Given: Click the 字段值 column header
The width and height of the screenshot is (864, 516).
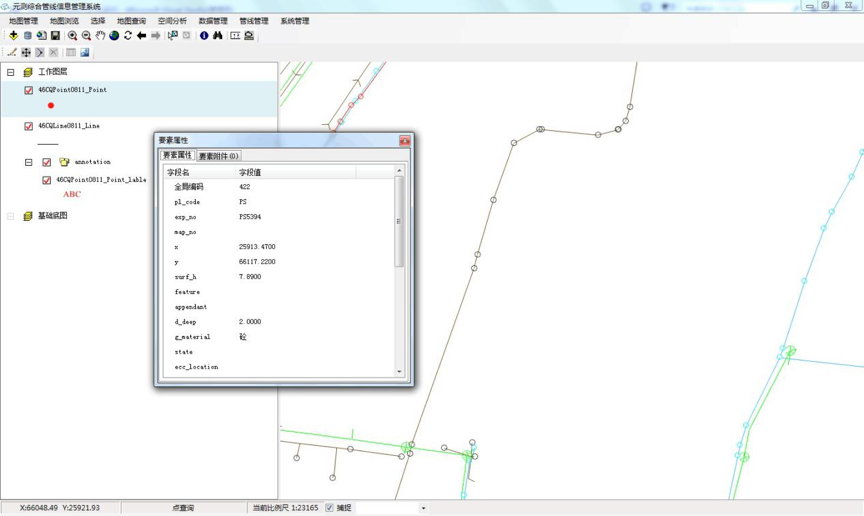Looking at the screenshot, I should (250, 172).
